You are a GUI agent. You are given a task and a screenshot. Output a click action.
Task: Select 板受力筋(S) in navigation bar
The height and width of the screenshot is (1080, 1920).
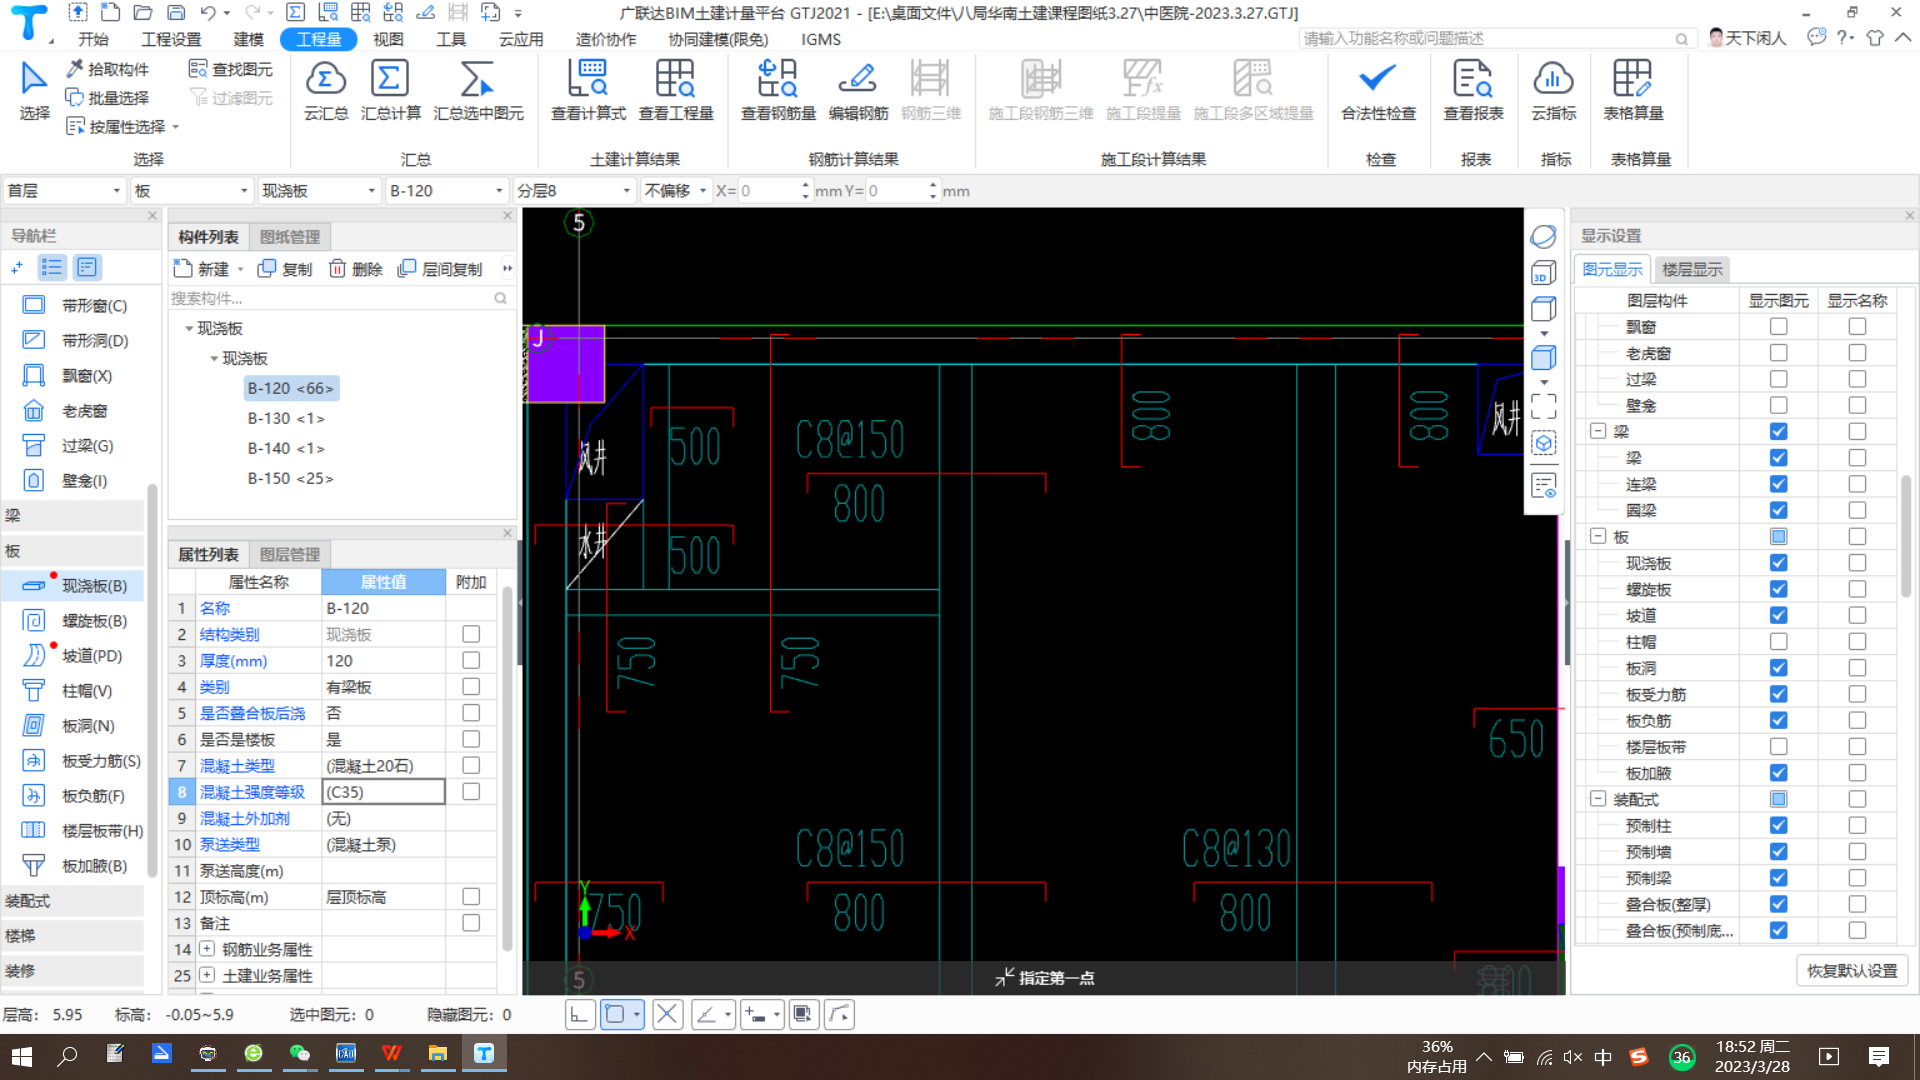click(82, 761)
